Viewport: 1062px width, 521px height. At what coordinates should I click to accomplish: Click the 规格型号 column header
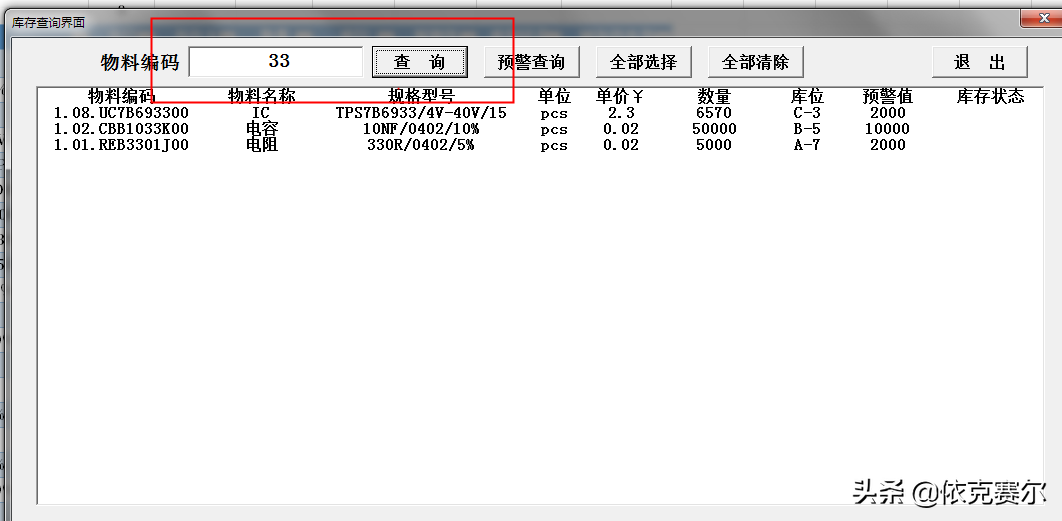click(x=421, y=96)
